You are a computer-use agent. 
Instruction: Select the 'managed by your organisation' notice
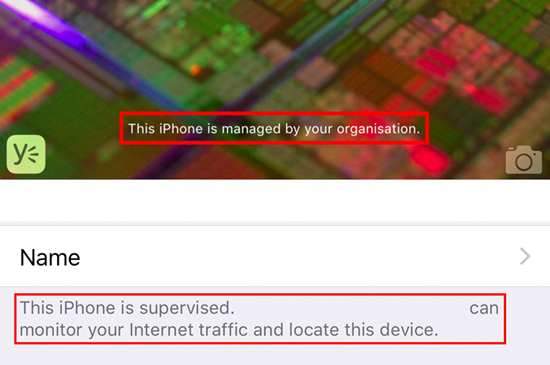(274, 129)
